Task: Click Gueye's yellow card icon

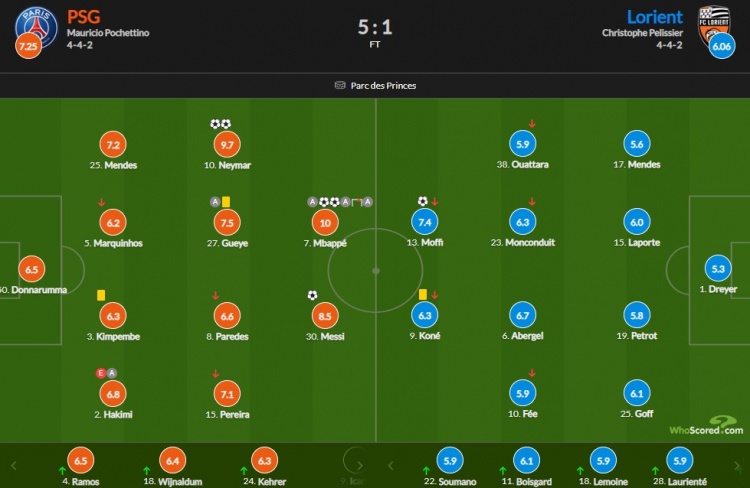Action: [226, 202]
